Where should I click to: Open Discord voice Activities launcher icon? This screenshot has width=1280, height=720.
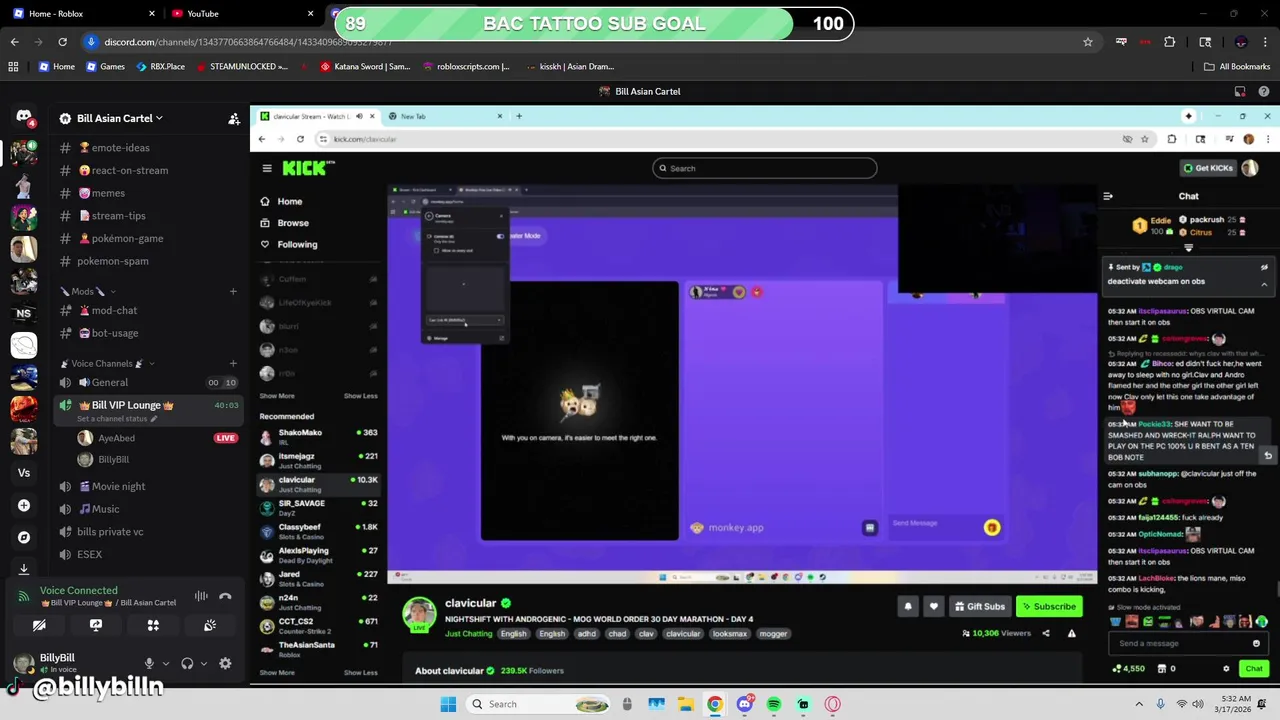153,625
